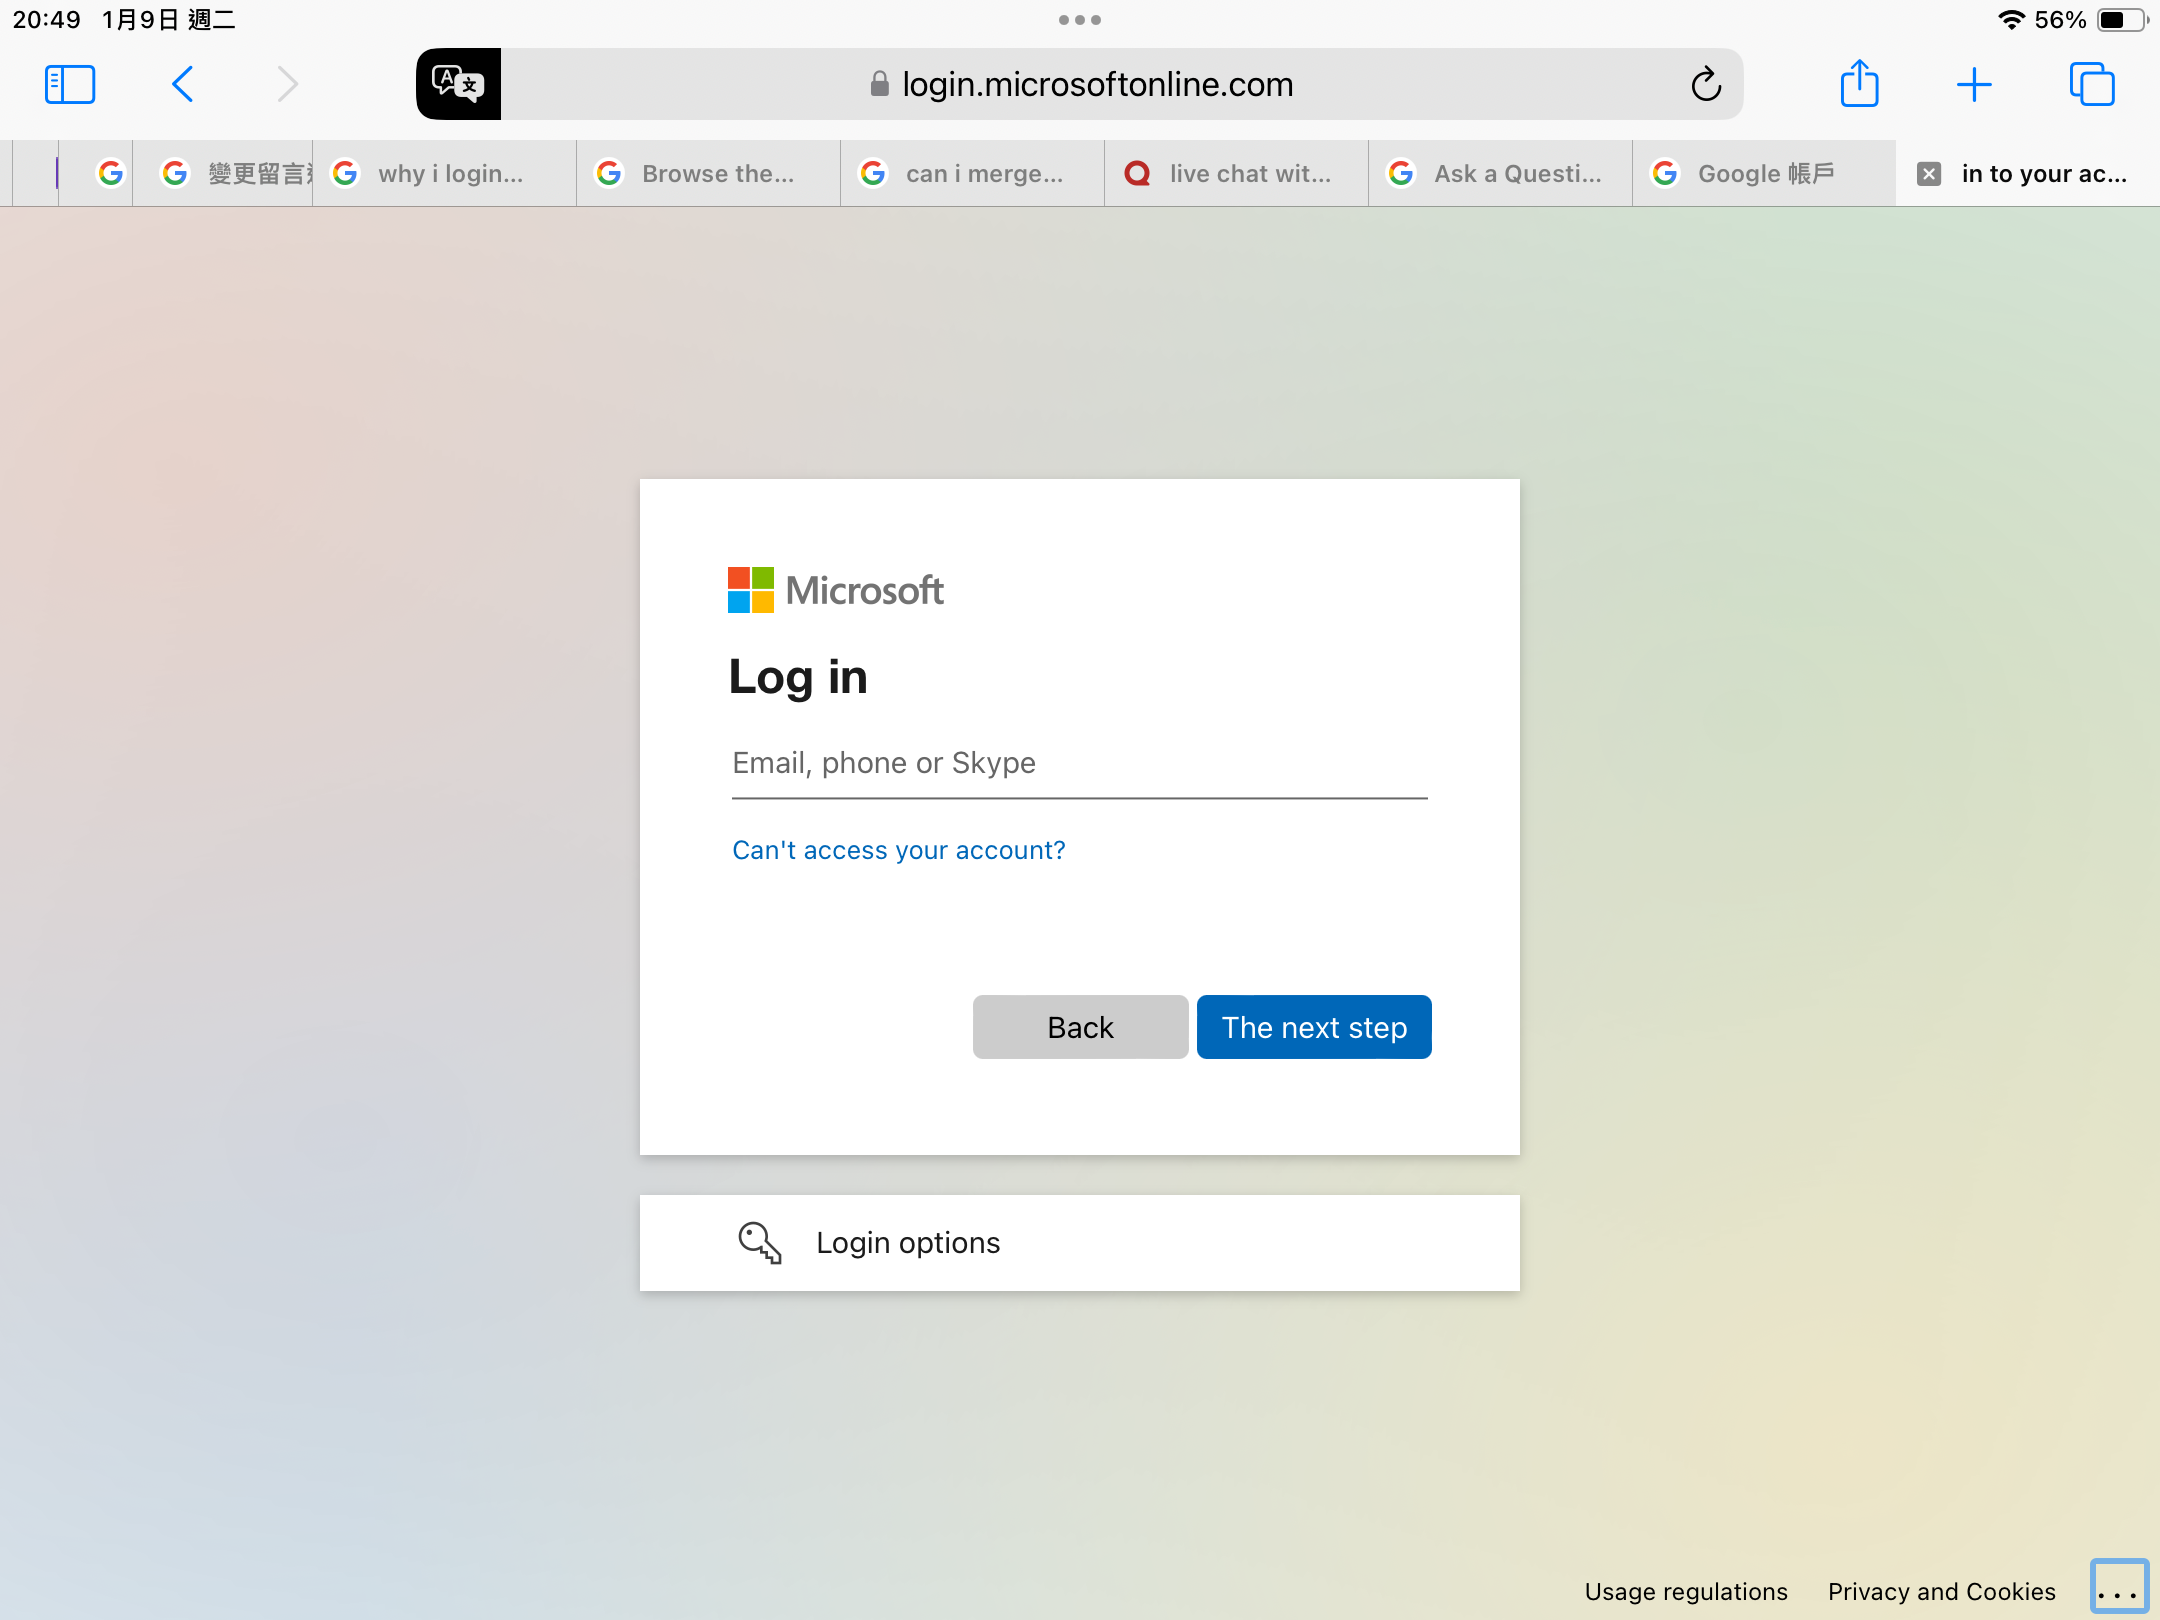
Task: Reload the Microsoft login page
Action: click(1706, 84)
